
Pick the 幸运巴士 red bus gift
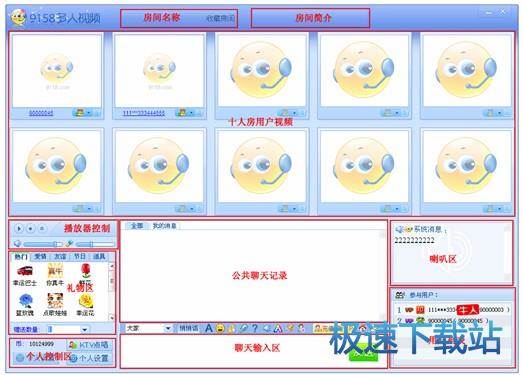pos(25,275)
